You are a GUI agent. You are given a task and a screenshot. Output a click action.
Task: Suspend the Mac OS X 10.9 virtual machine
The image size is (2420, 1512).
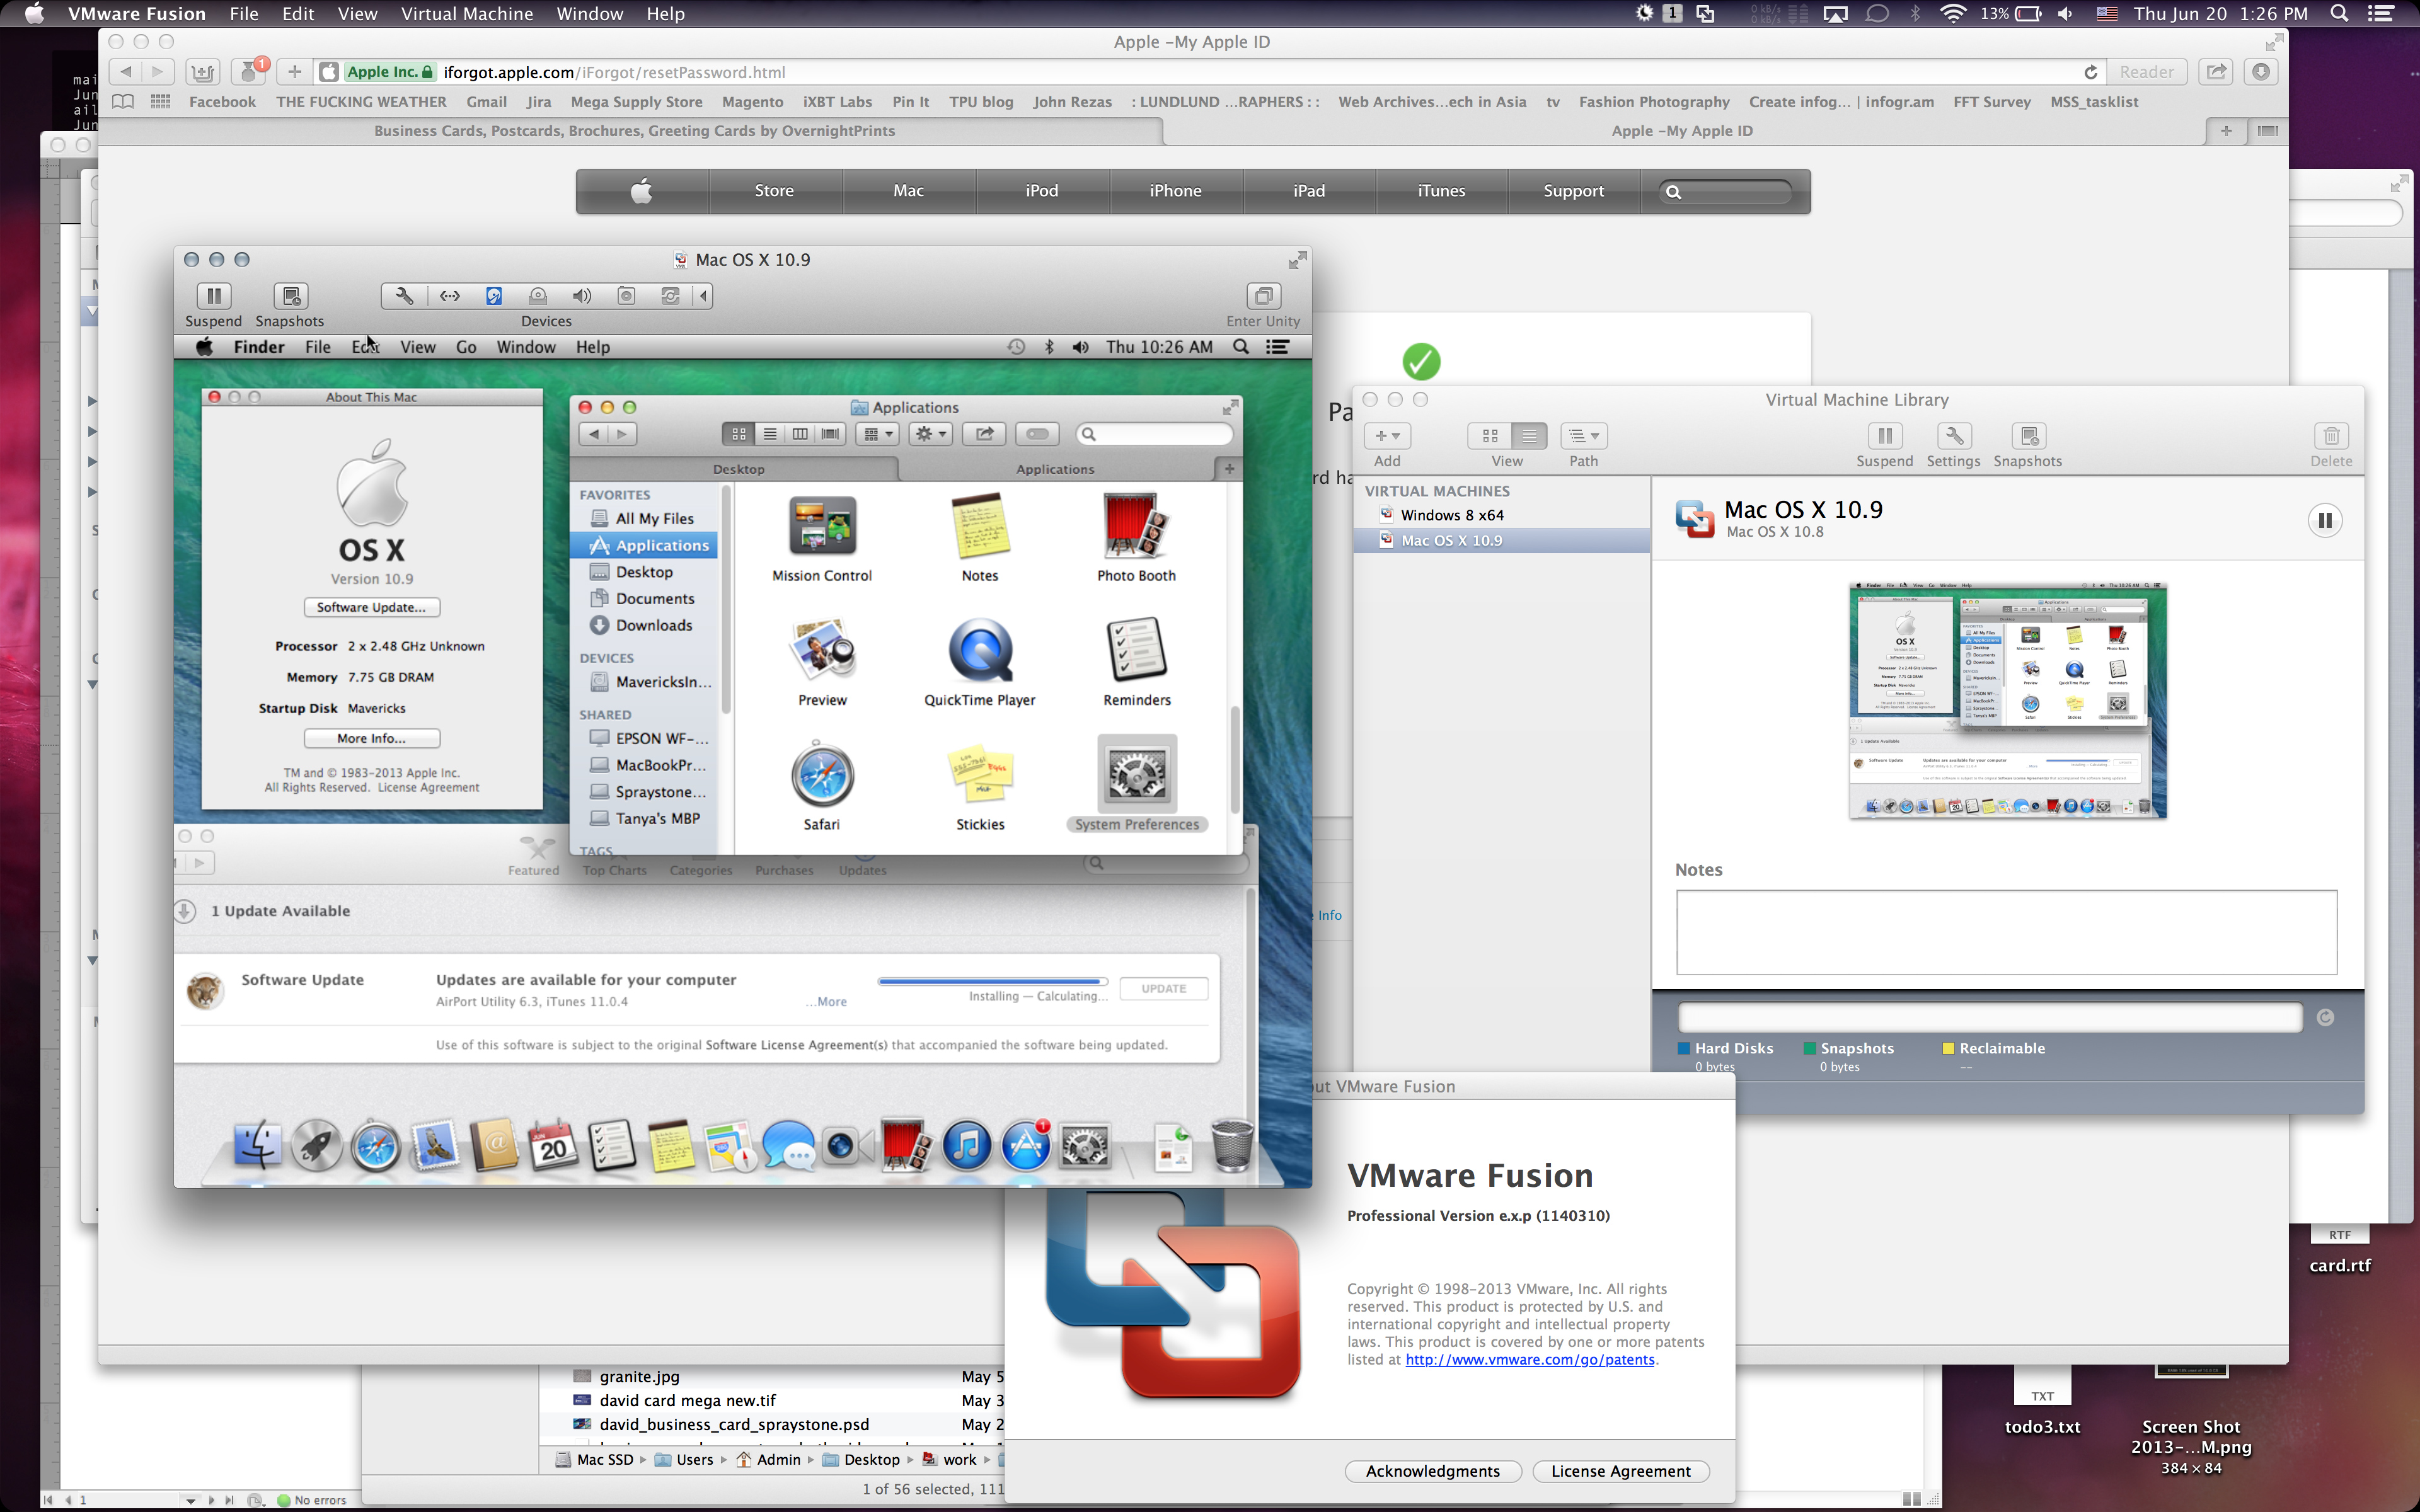click(213, 296)
